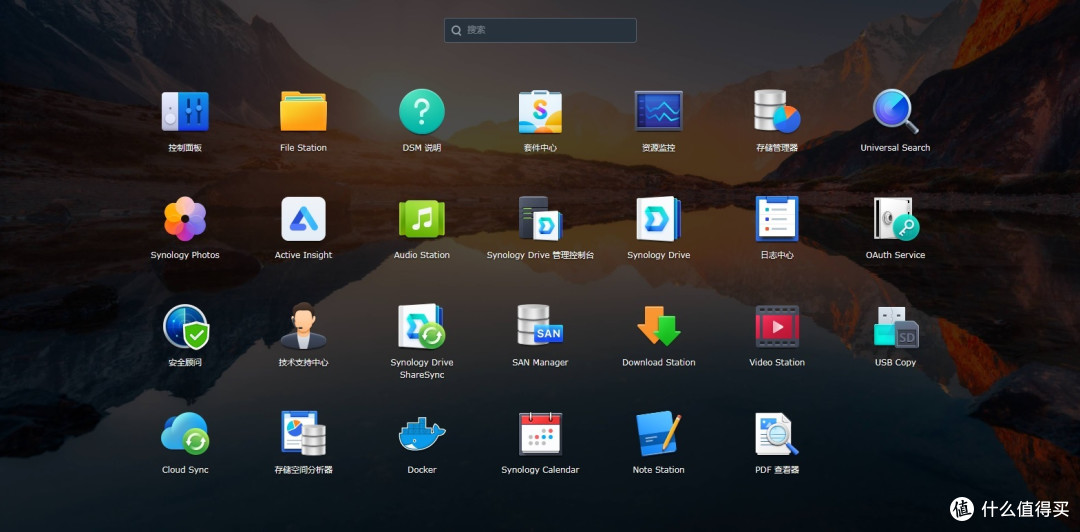Open Cloud Sync

pyautogui.click(x=185, y=434)
